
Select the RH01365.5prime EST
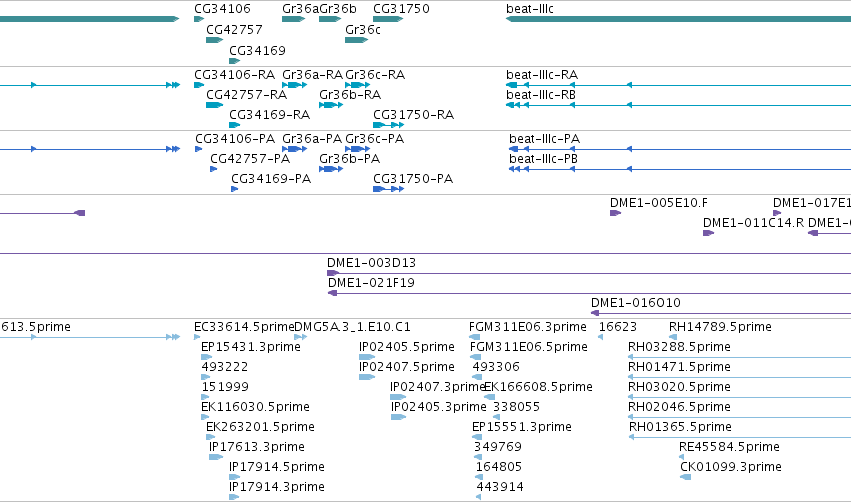[x=740, y=437]
